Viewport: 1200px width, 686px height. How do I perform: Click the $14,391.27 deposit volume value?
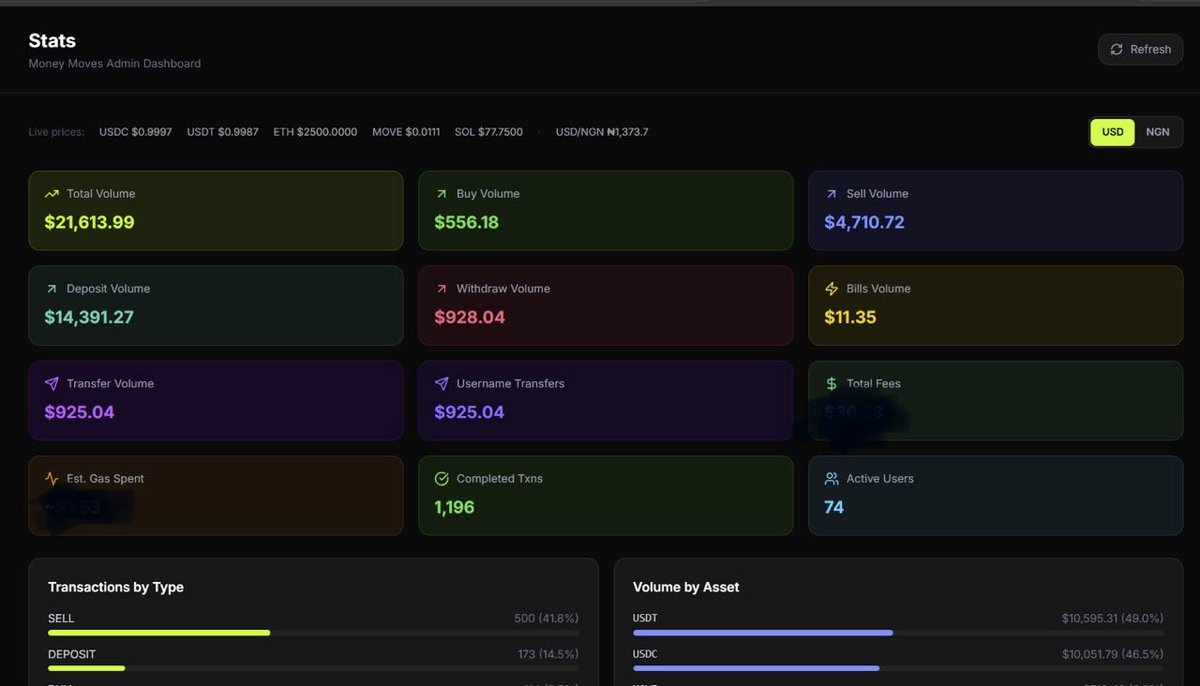tap(89, 317)
